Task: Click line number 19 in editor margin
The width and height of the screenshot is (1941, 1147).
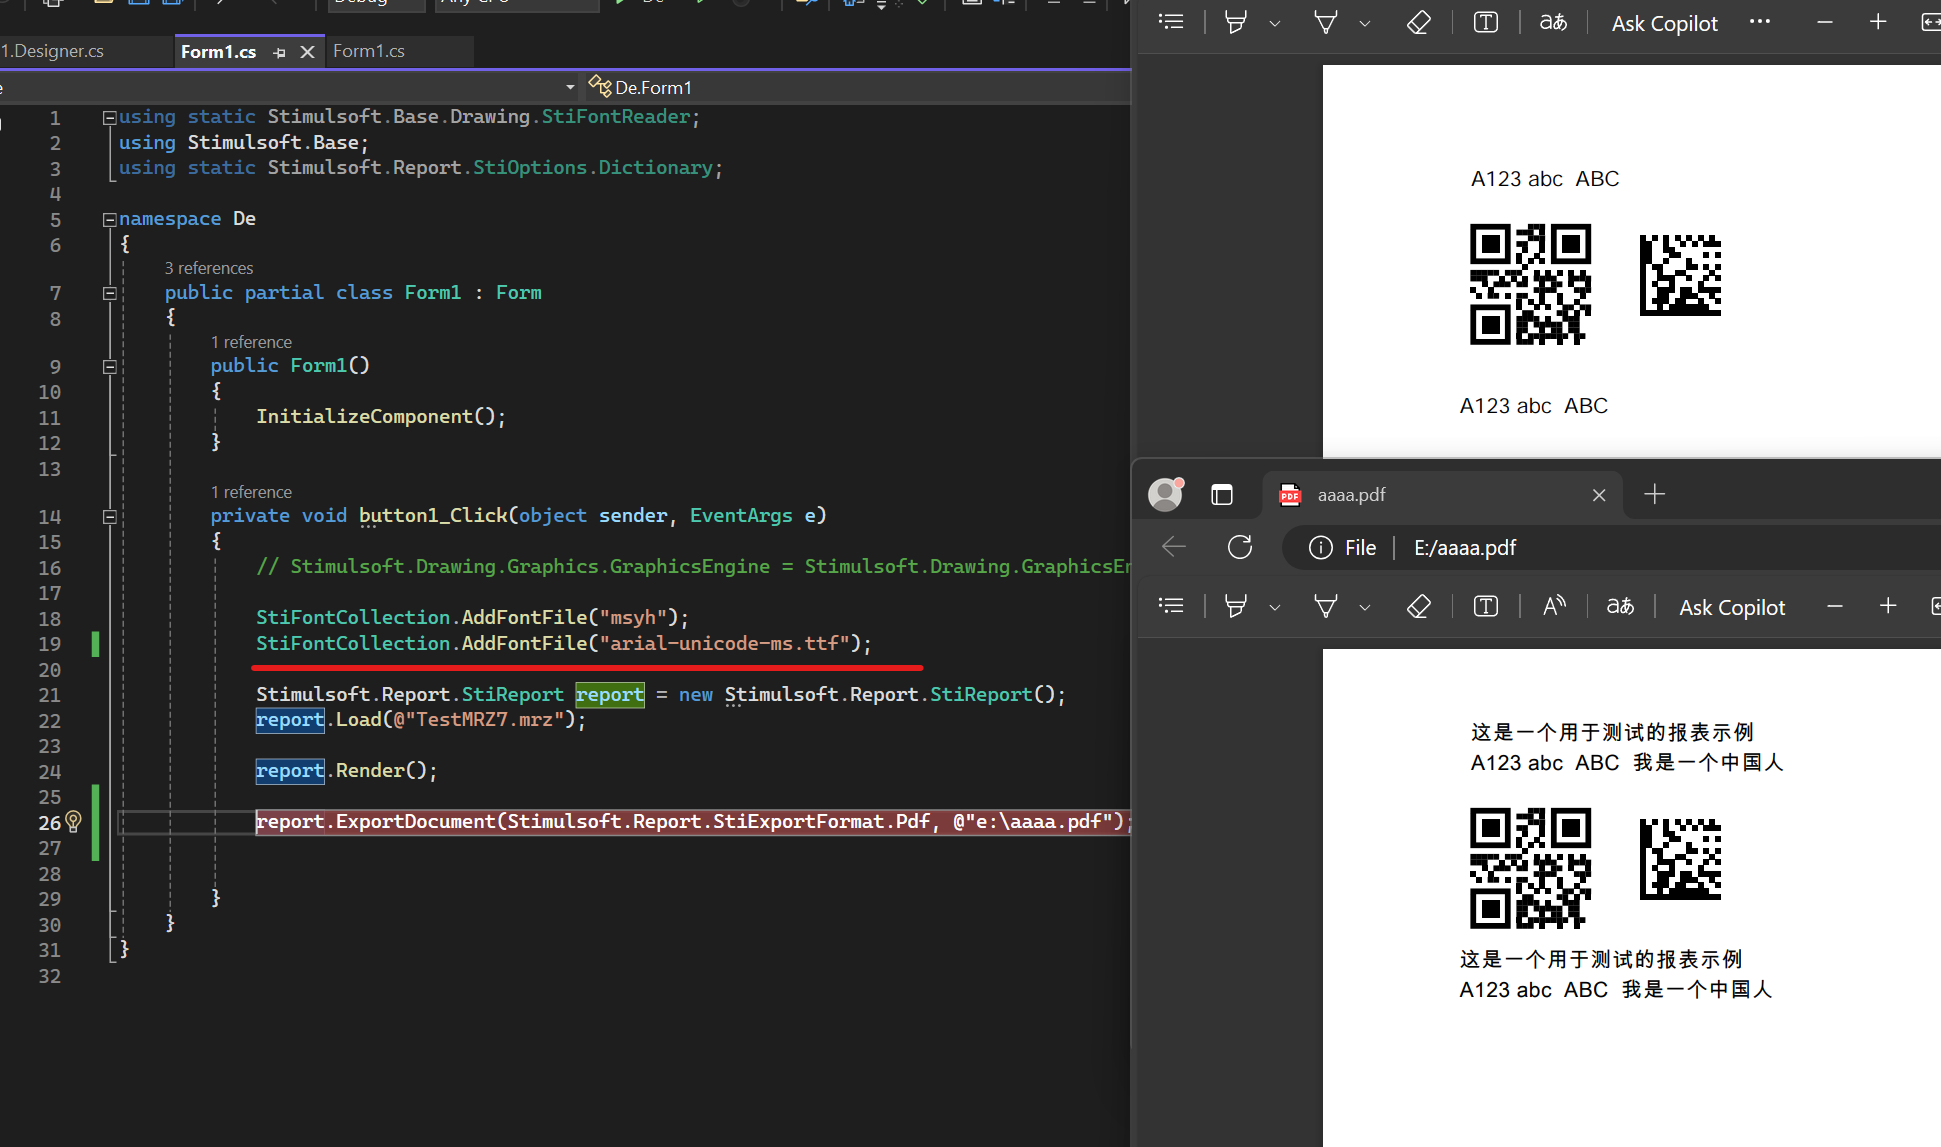Action: pos(50,644)
